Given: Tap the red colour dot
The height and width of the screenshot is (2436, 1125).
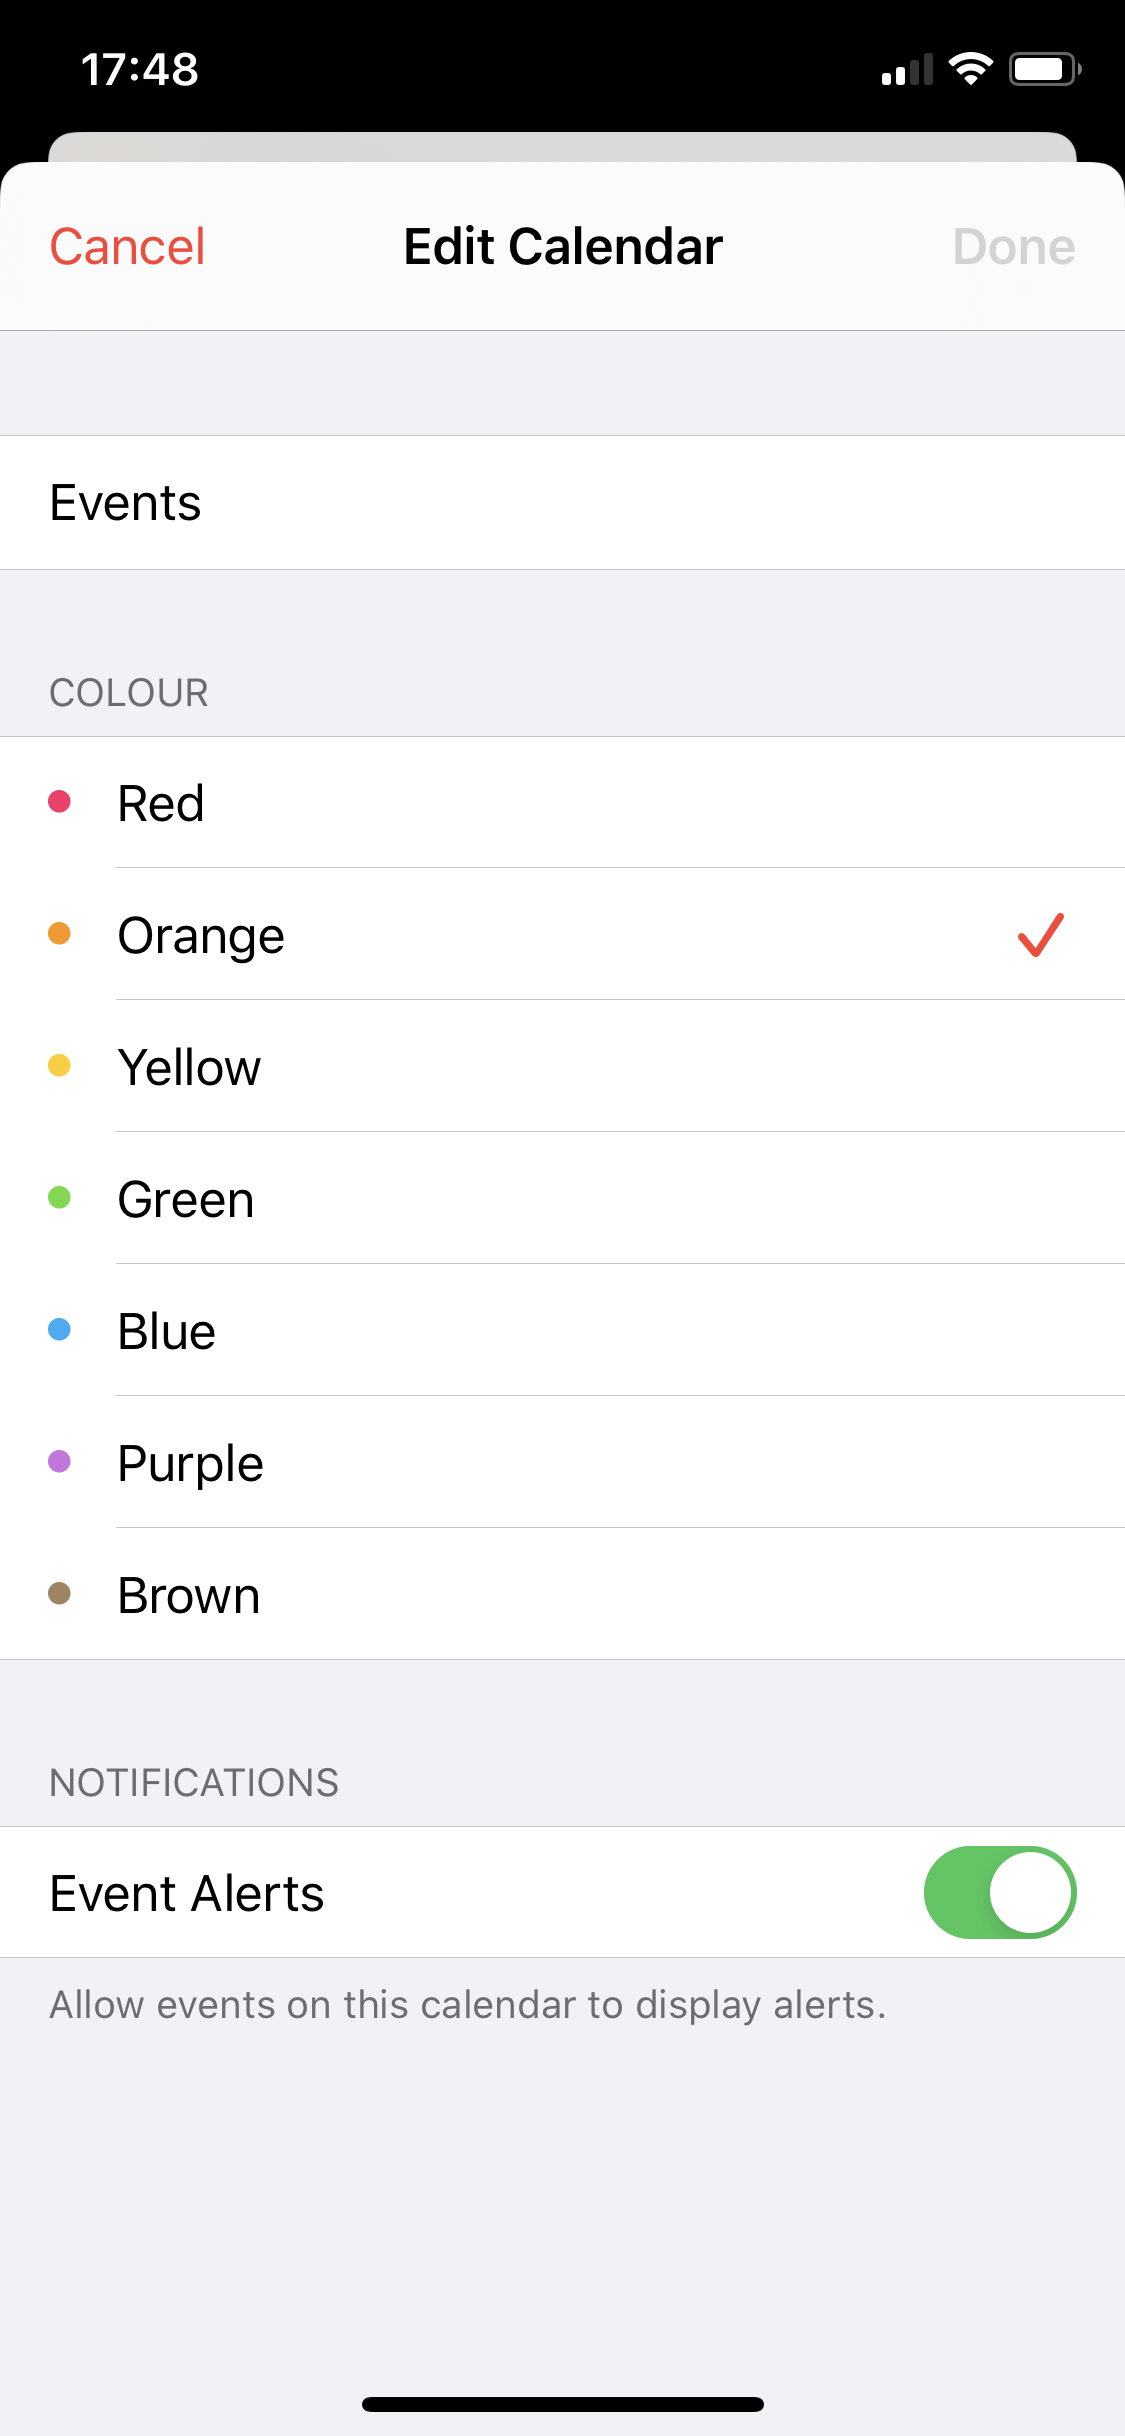Looking at the screenshot, I should click(x=60, y=801).
